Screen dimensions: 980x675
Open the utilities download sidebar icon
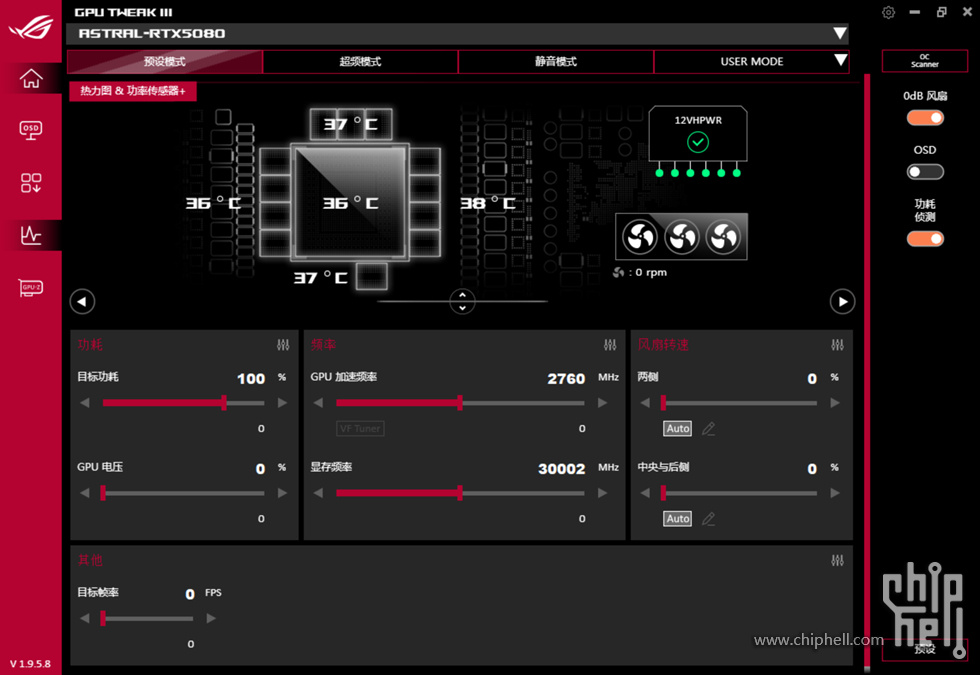coord(31,182)
